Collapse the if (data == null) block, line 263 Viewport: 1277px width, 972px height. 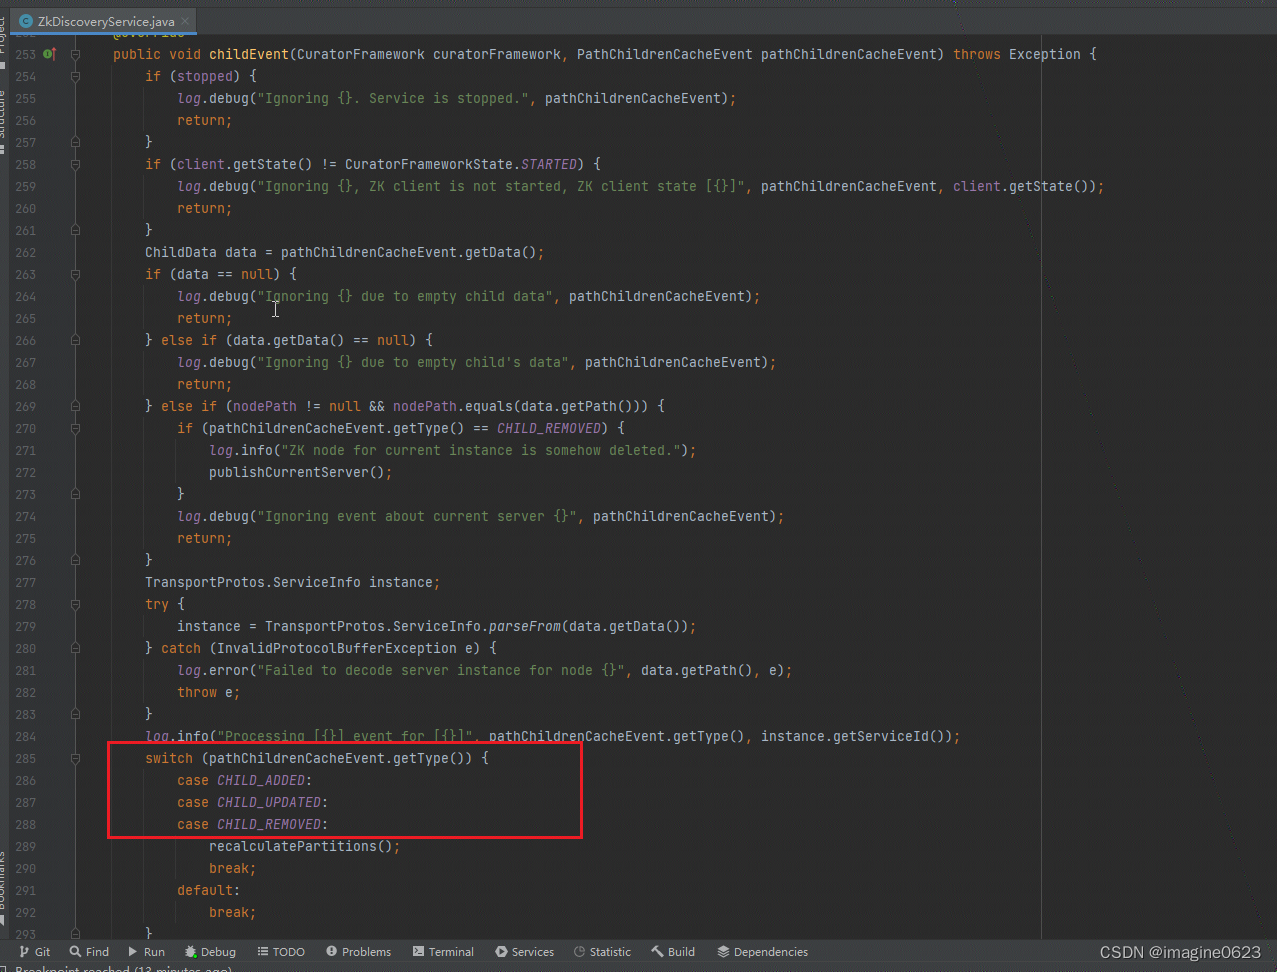pos(75,274)
